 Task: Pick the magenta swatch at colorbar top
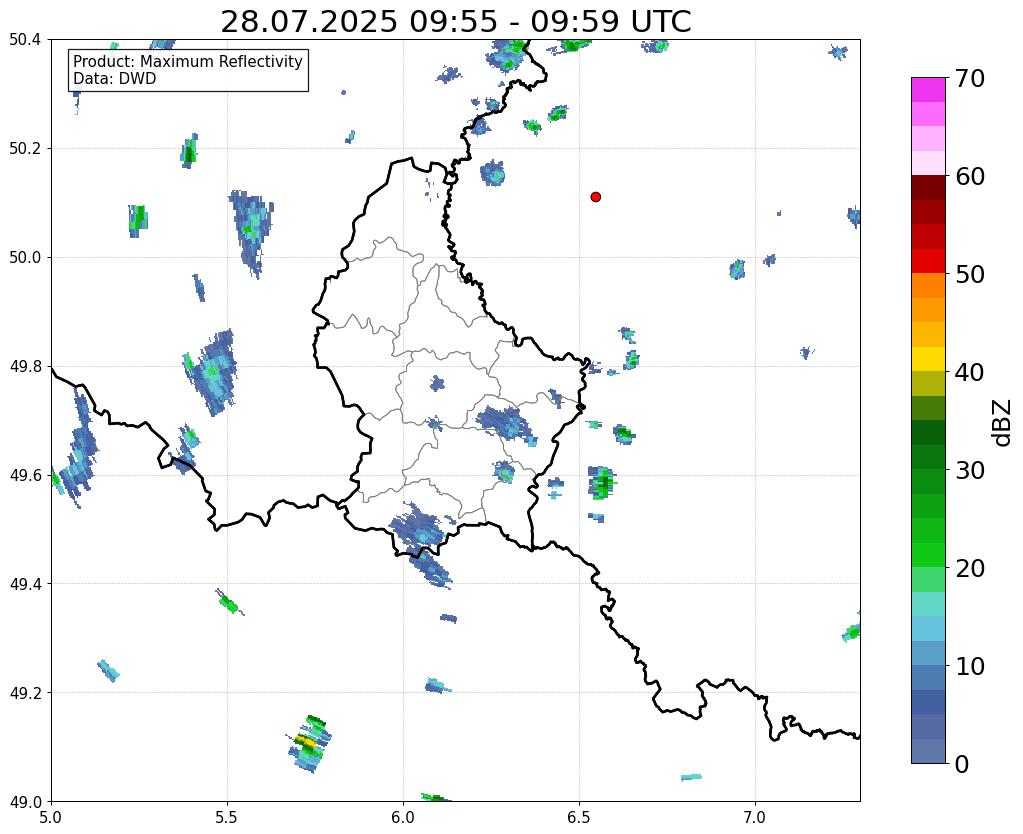pos(928,90)
